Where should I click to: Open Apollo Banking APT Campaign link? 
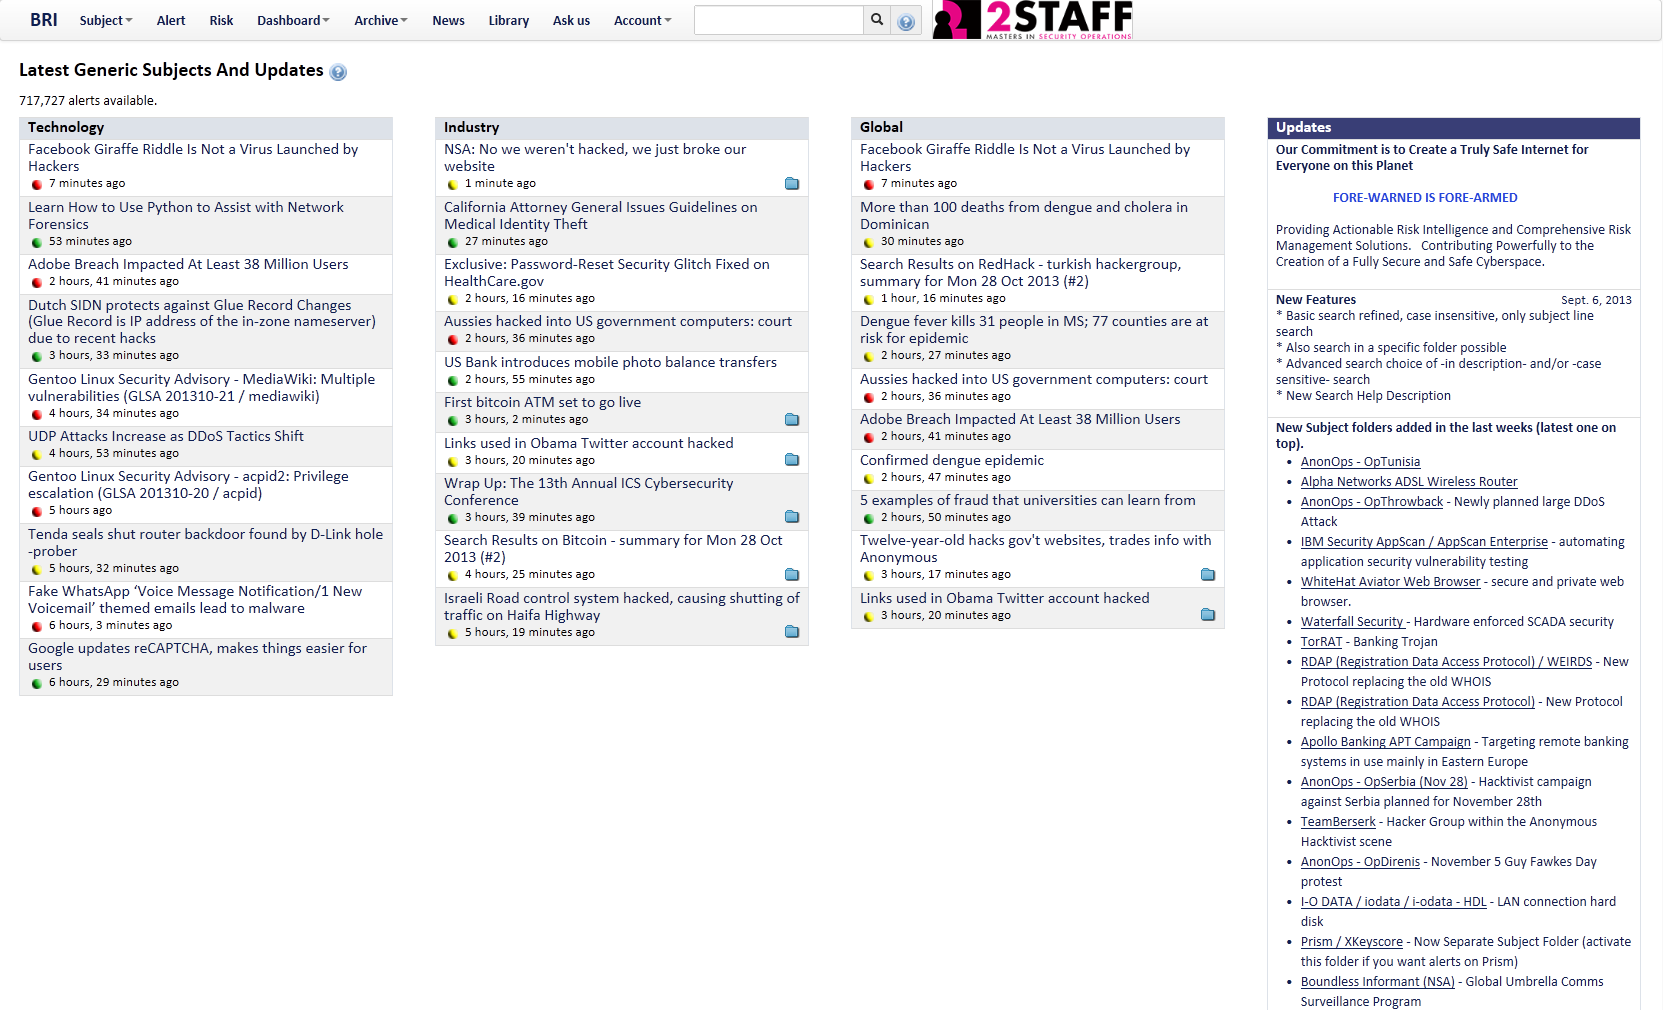pyautogui.click(x=1386, y=742)
